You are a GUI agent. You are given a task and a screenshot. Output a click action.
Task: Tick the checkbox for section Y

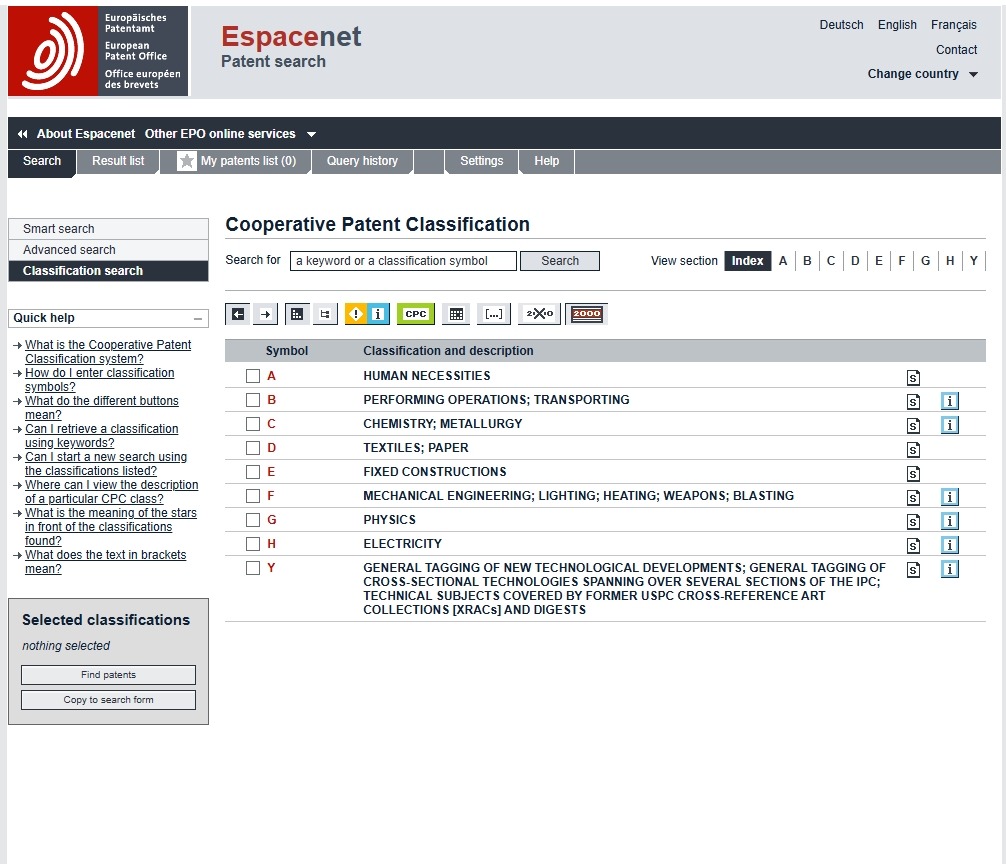(x=253, y=568)
